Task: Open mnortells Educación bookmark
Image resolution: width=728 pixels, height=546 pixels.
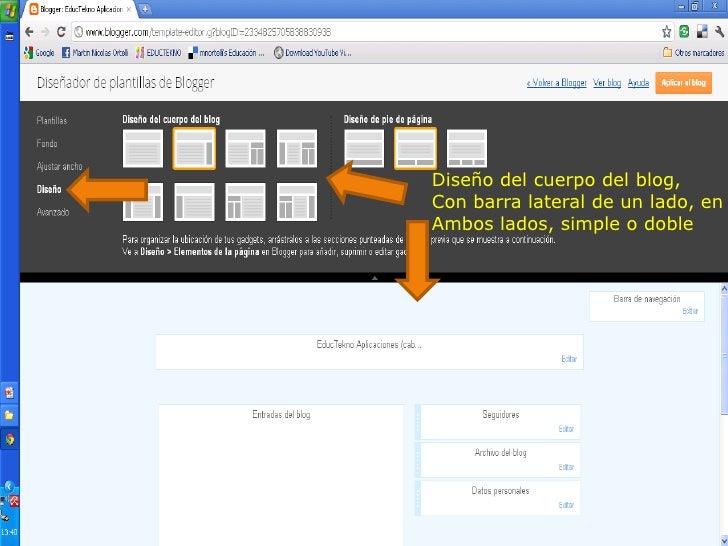Action: pos(226,53)
